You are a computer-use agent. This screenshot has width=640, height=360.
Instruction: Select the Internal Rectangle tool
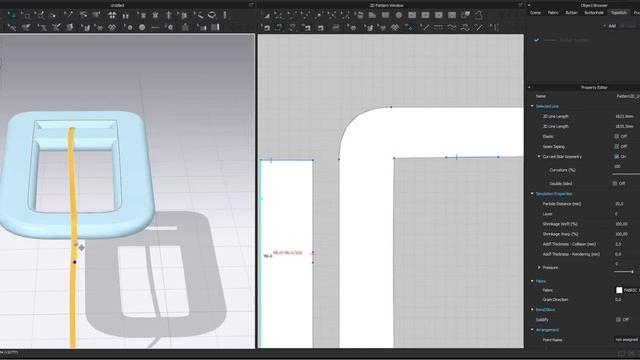point(425,15)
